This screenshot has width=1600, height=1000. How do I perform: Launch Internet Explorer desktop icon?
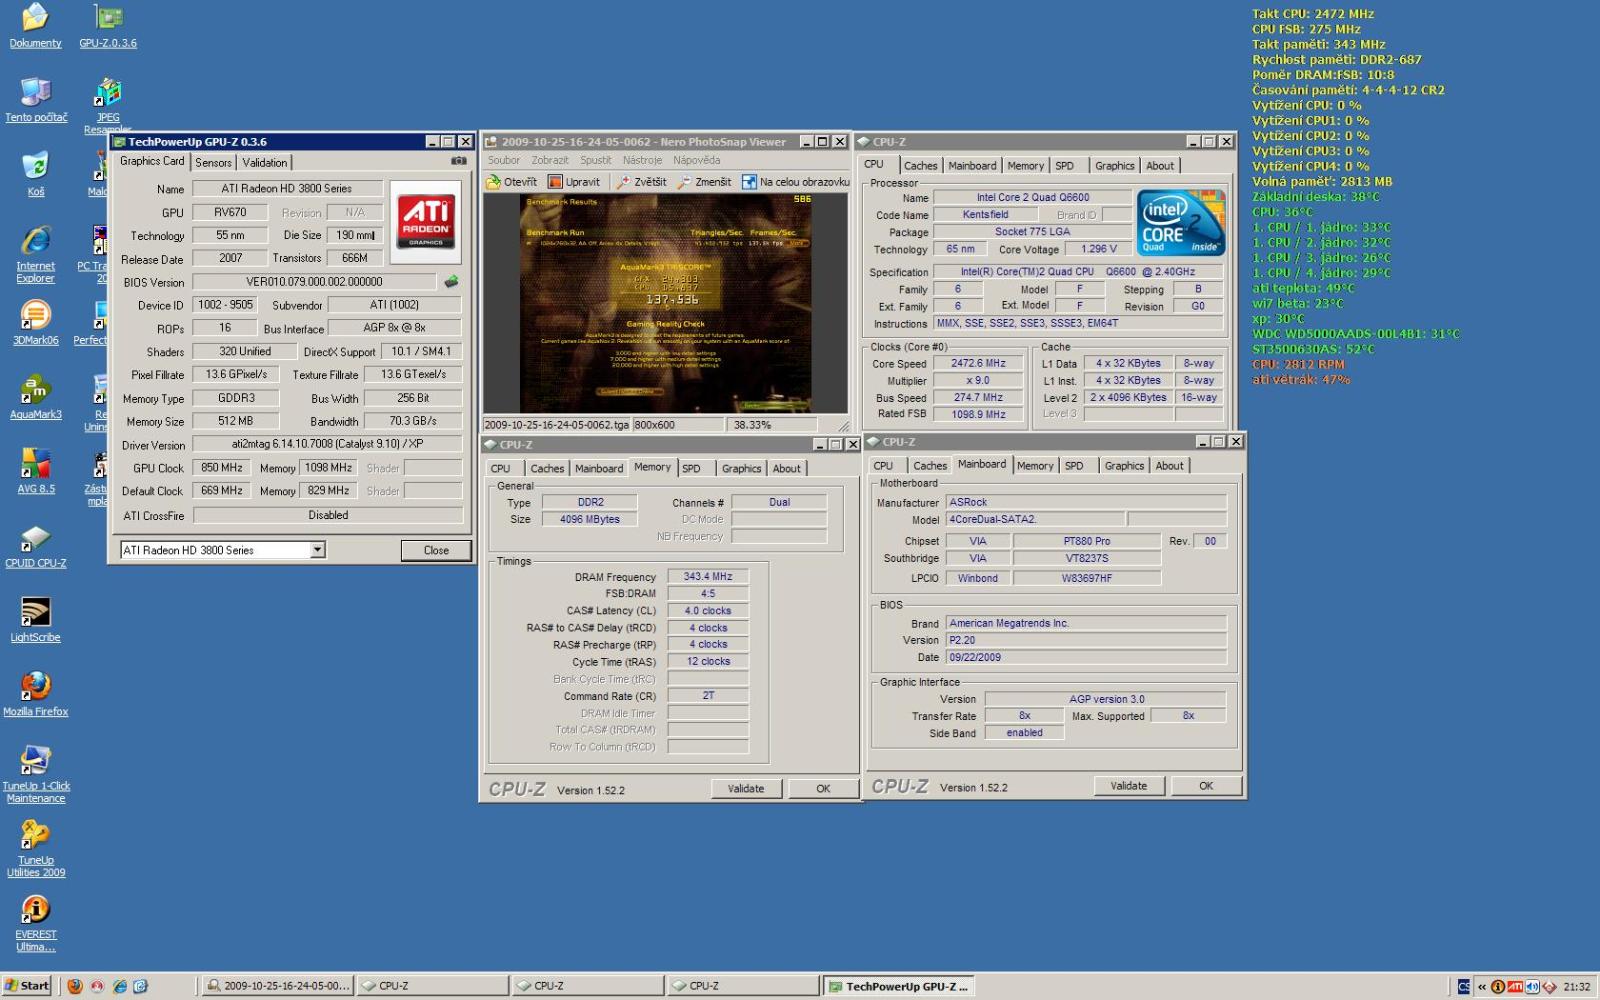coord(36,254)
